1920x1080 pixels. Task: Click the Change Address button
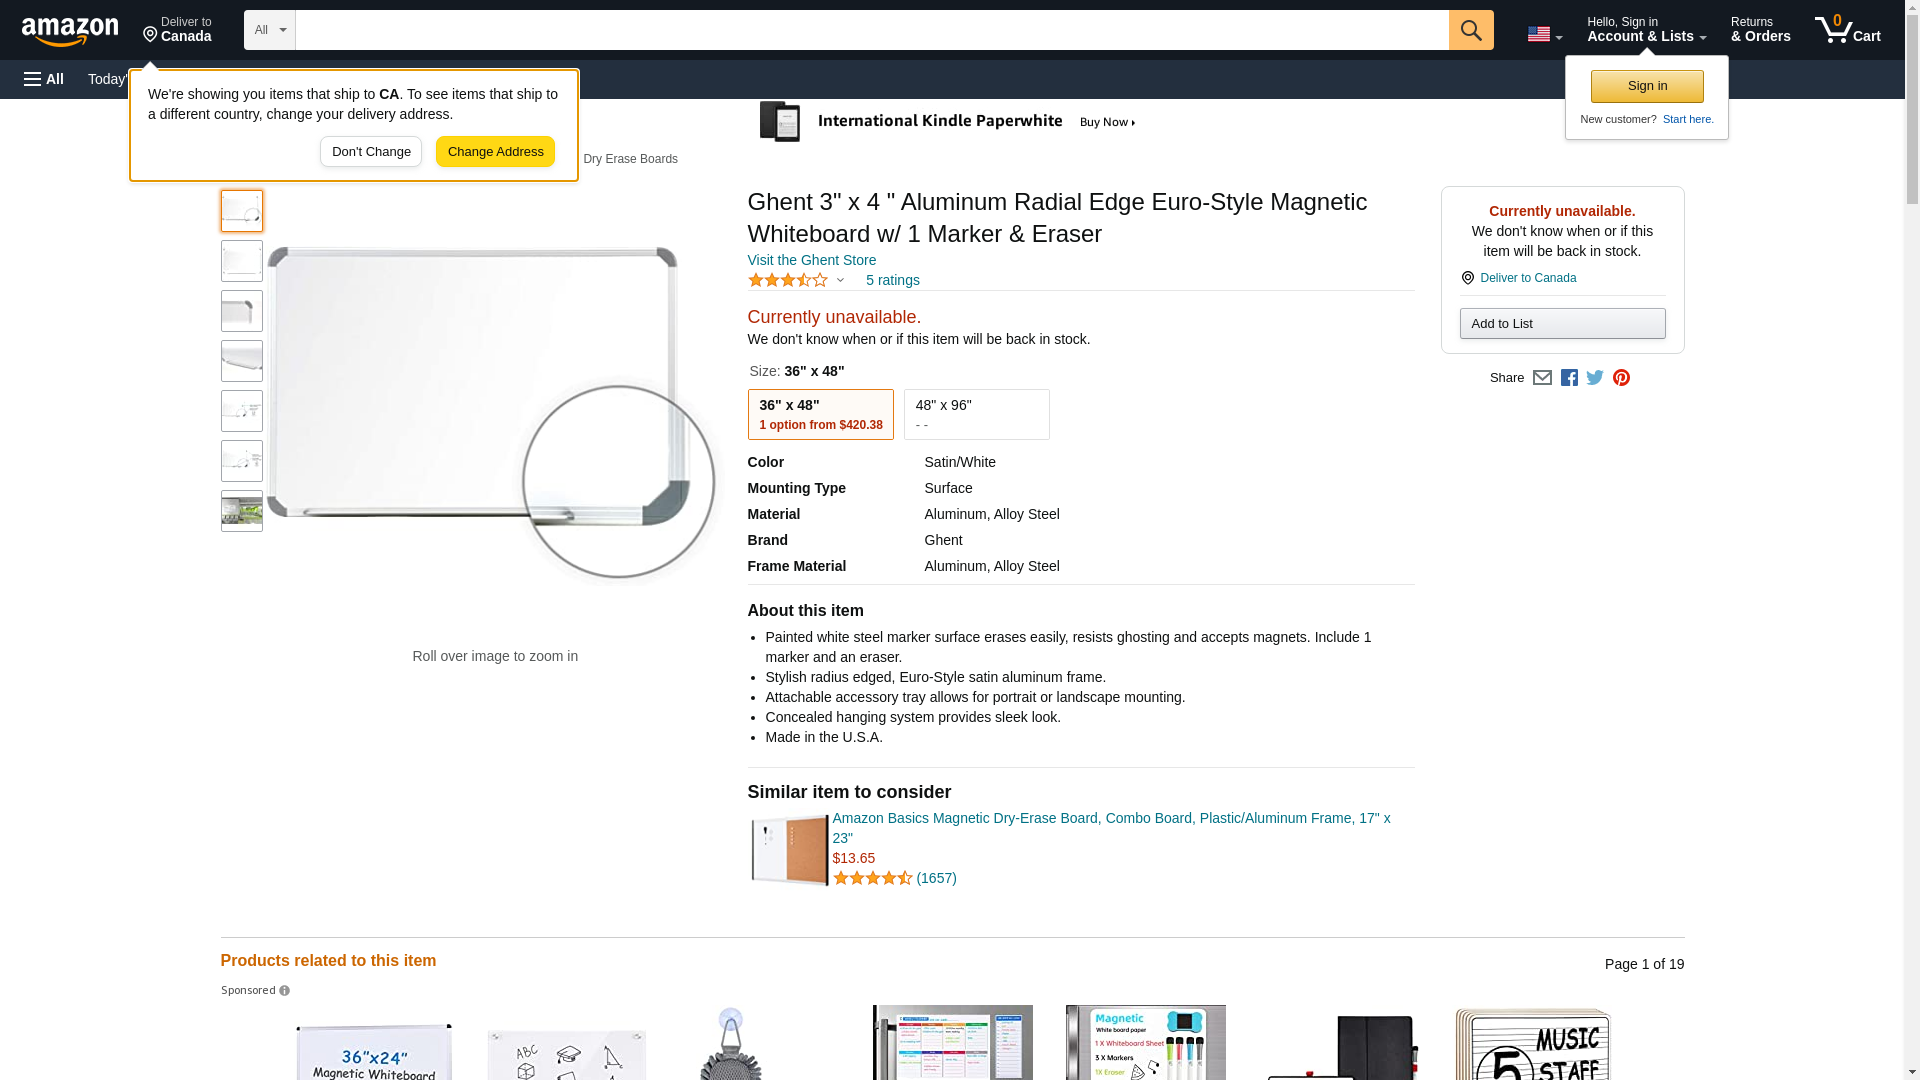coord(495,152)
